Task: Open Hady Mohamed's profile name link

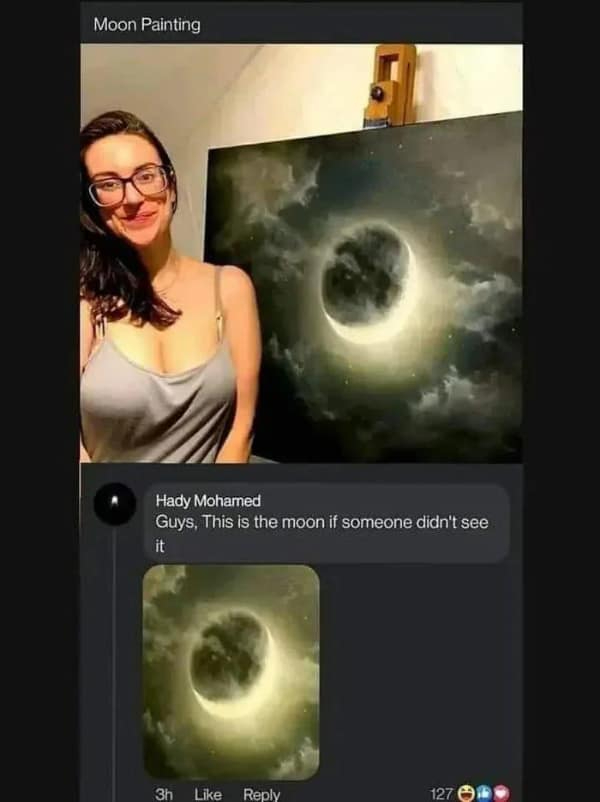Action: [x=208, y=500]
